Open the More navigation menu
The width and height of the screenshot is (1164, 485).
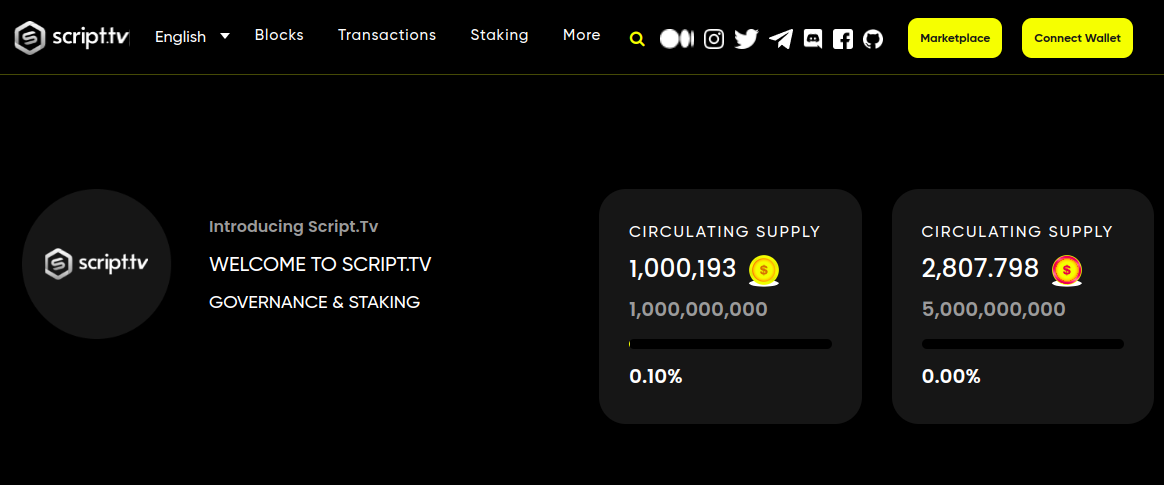pyautogui.click(x=581, y=35)
